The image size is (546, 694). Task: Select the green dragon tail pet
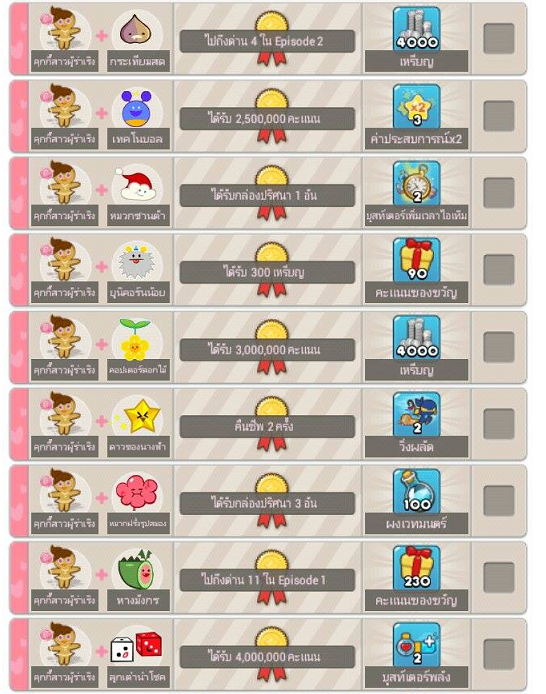(135, 570)
